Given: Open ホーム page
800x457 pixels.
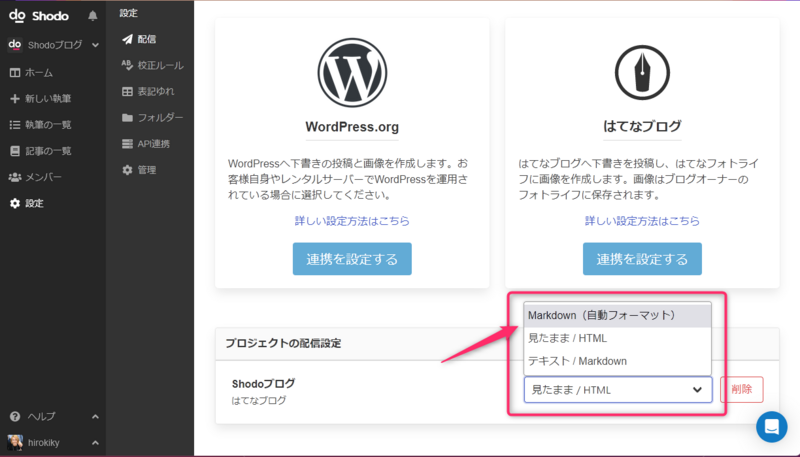Looking at the screenshot, I should pyautogui.click(x=39, y=72).
